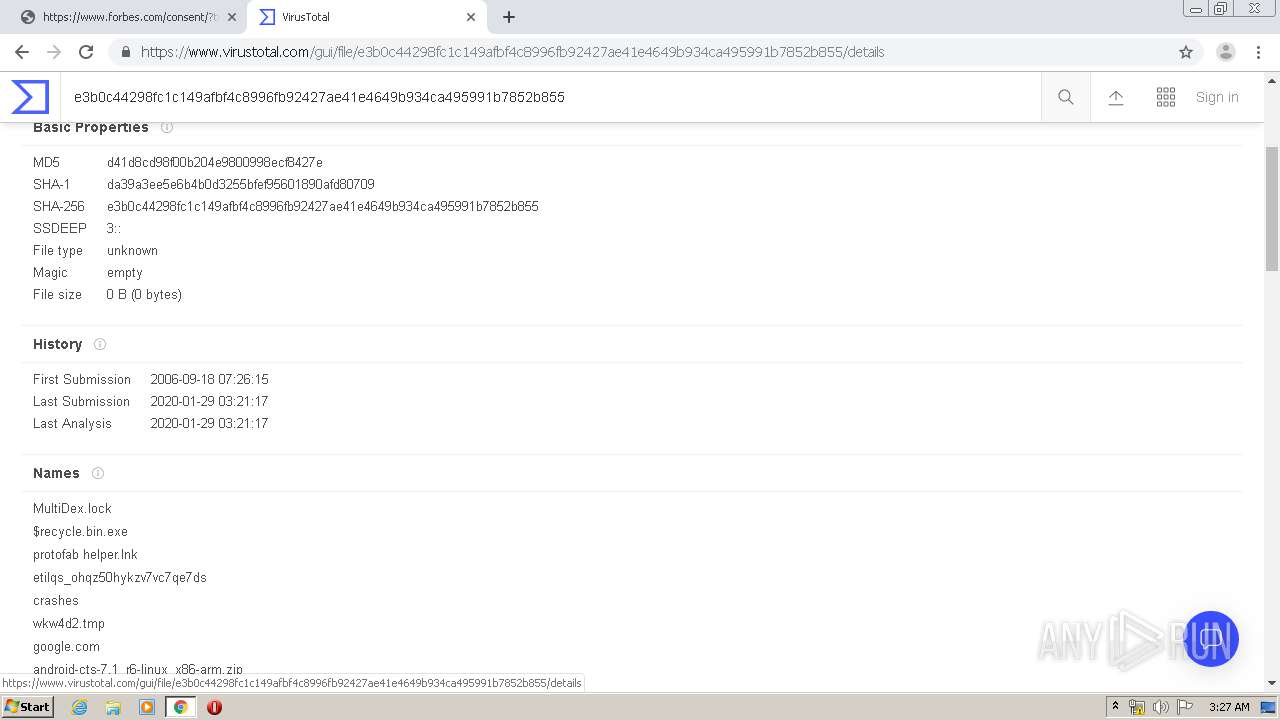The image size is (1280, 720).
Task: Open the Chrome three-dot menu
Action: click(1258, 52)
